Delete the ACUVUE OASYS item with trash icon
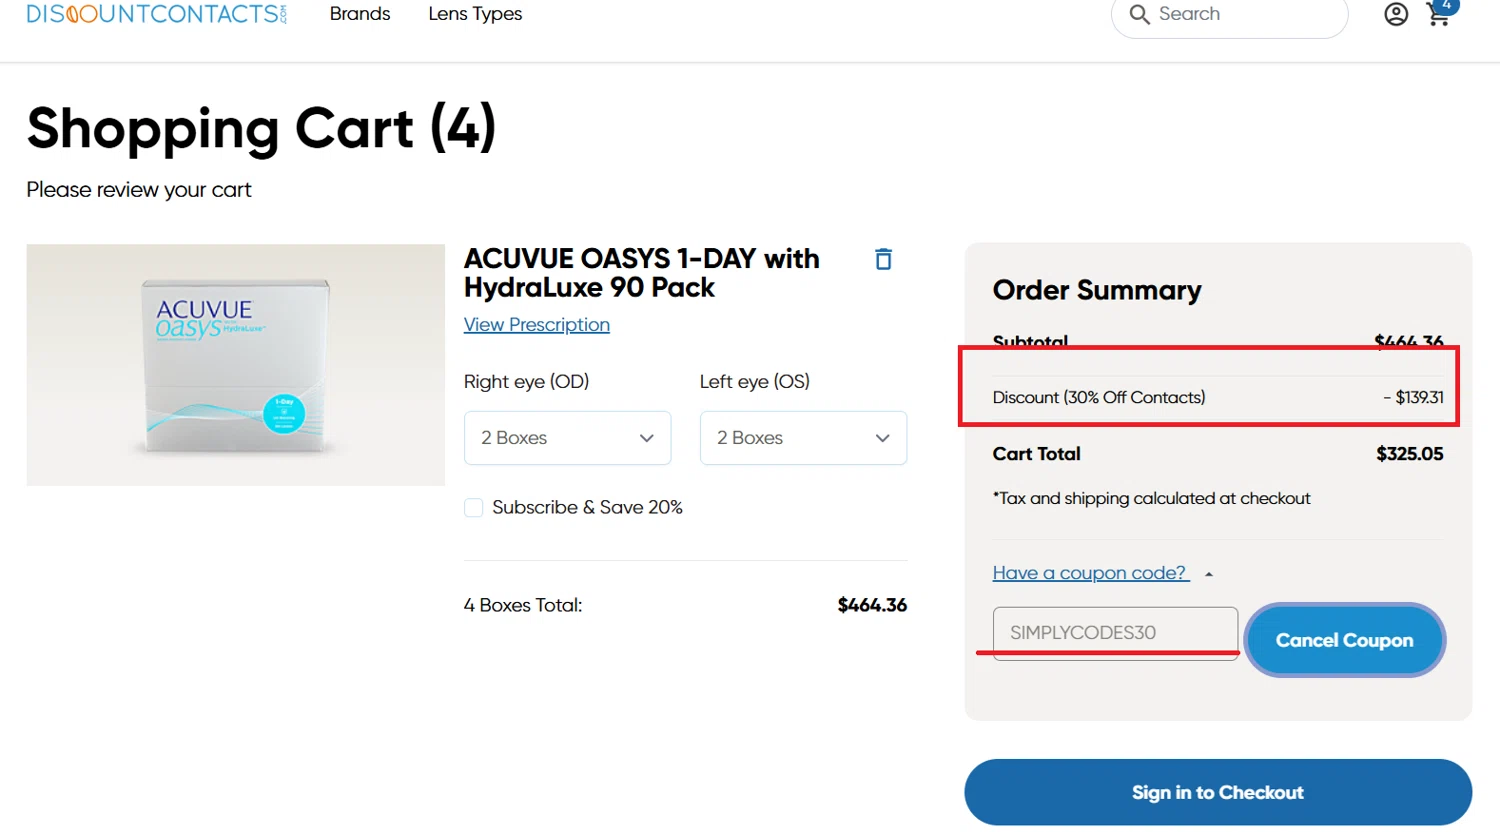Viewport: 1500px width, 832px height. coord(883,259)
